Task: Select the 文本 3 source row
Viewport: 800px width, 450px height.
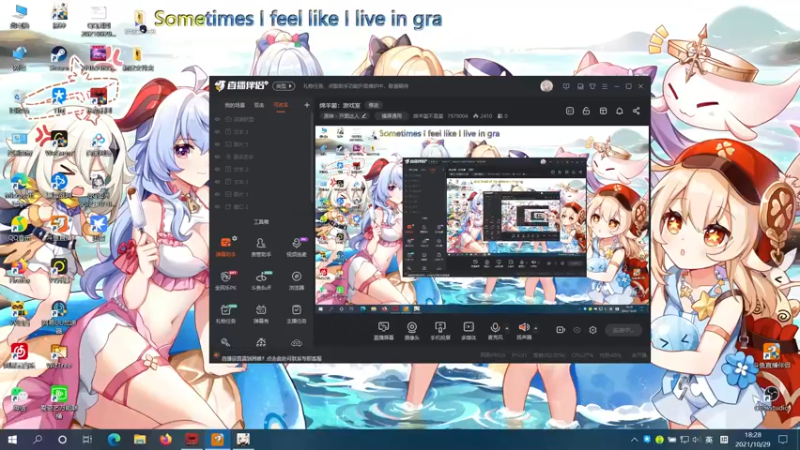Action: [261, 132]
